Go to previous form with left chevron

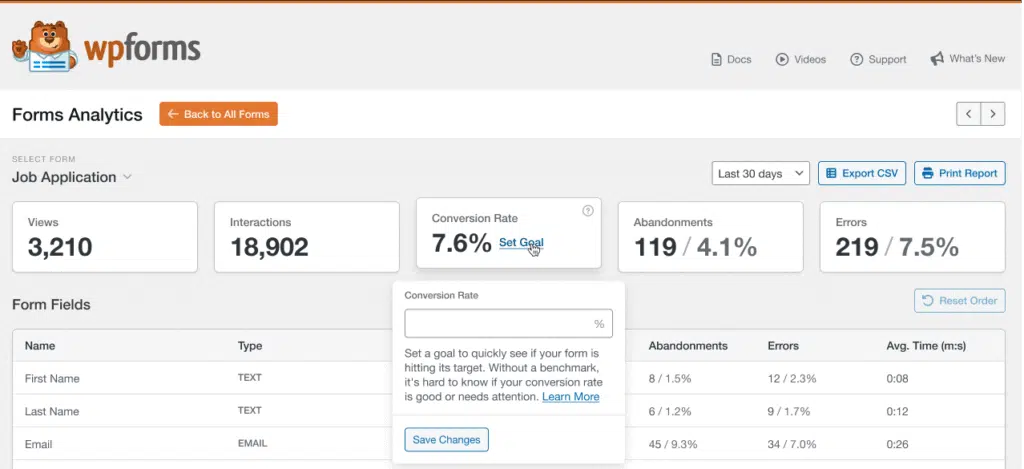pos(968,114)
